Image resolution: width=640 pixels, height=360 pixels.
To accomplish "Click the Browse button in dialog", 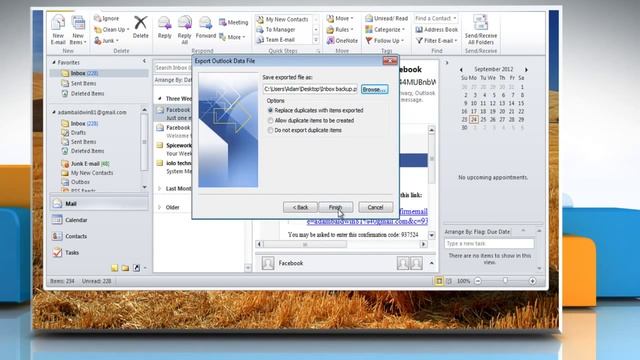I will [x=374, y=89].
